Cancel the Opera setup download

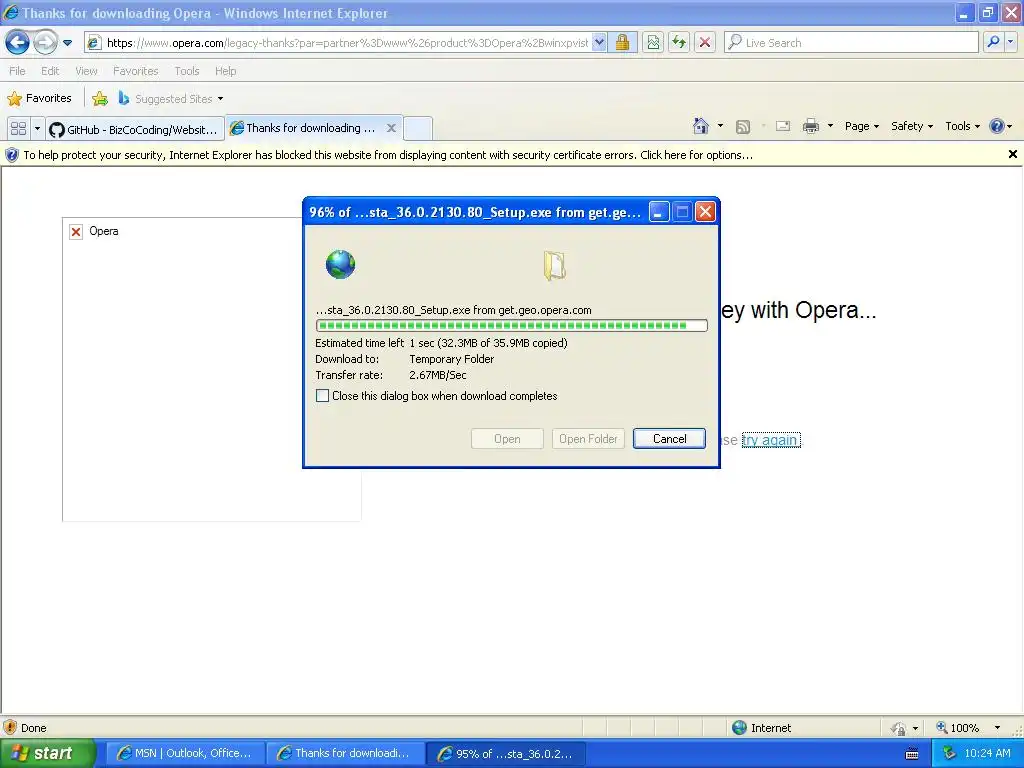click(669, 439)
